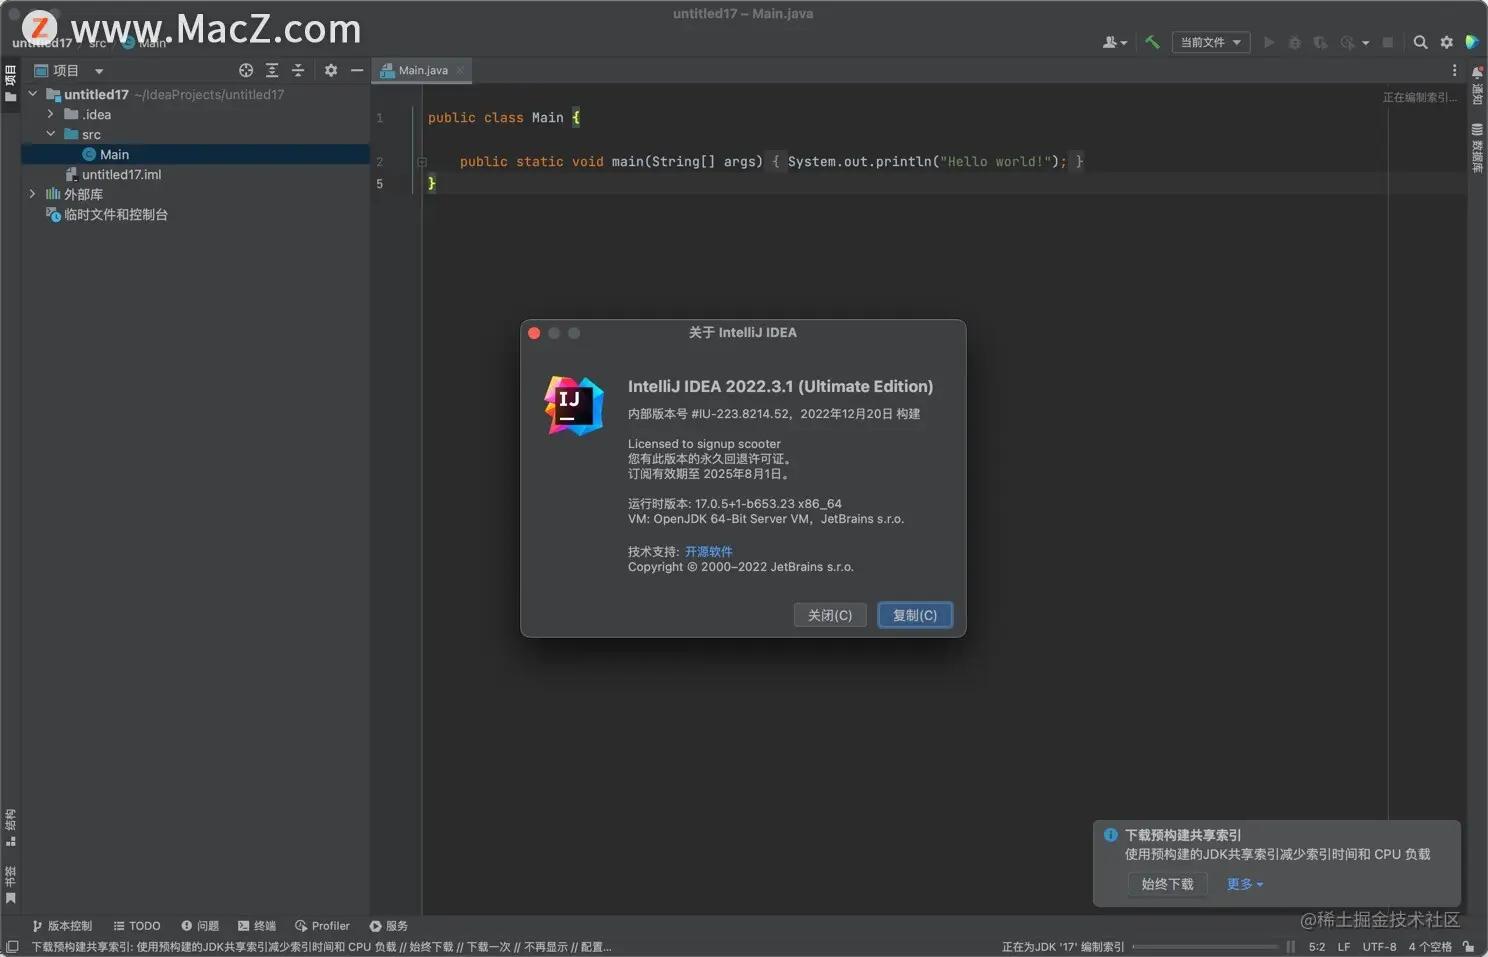Open the user account icon menu
This screenshot has width=1488, height=957.
(x=1114, y=42)
